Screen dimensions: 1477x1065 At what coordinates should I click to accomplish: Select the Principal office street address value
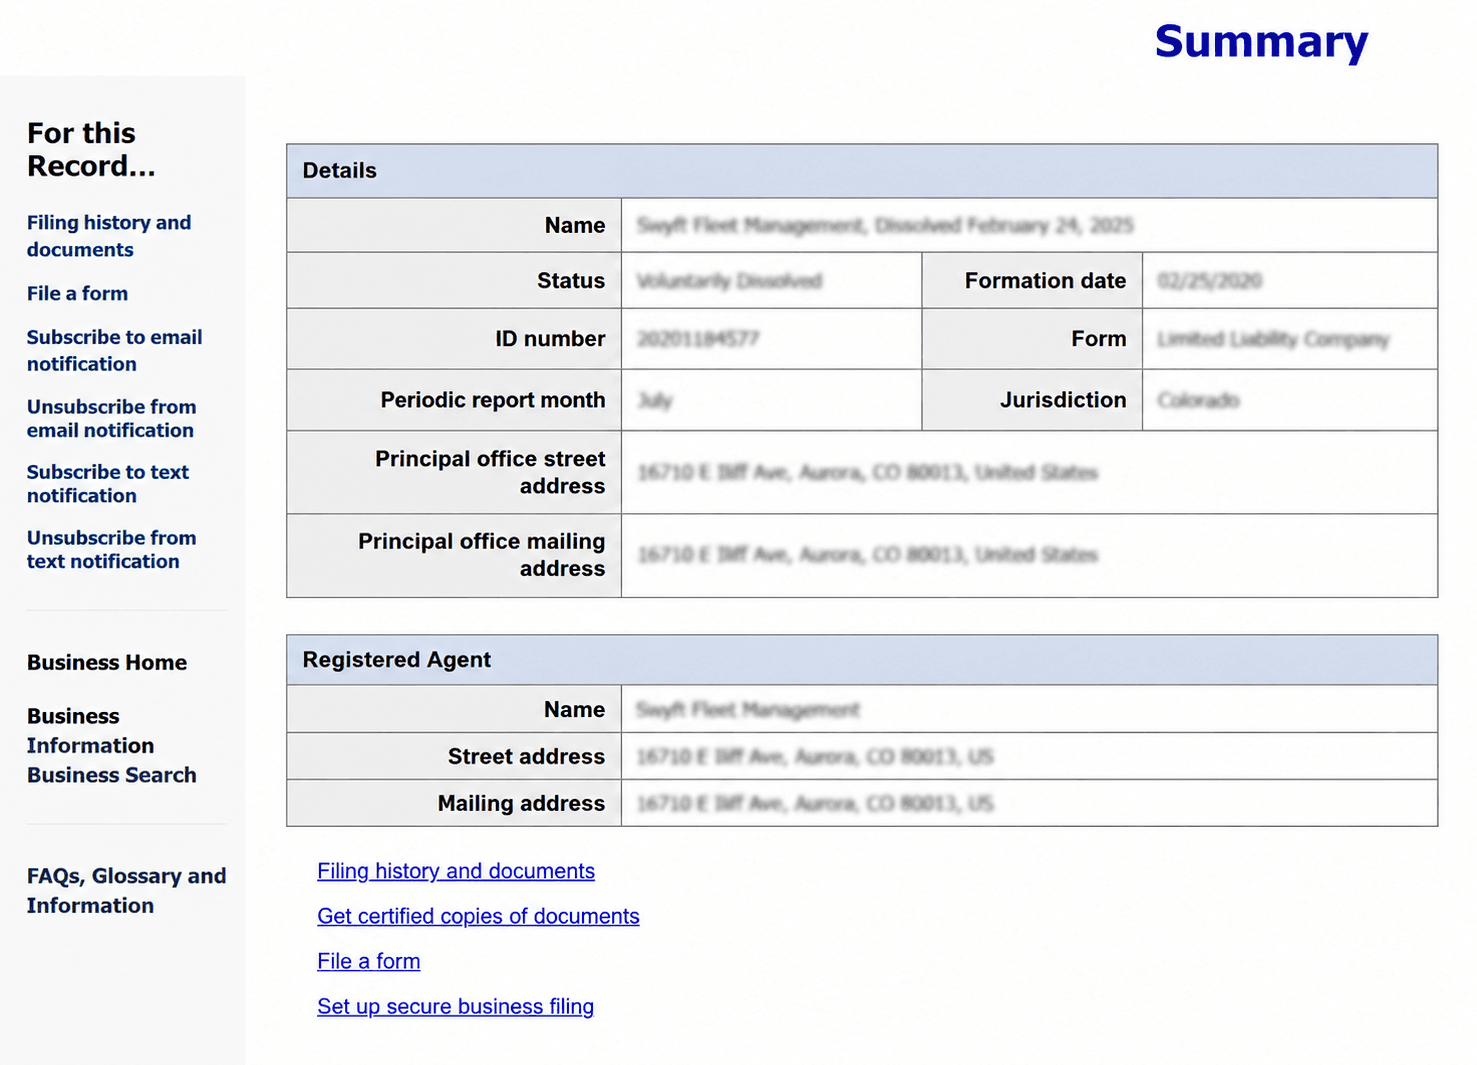point(867,472)
